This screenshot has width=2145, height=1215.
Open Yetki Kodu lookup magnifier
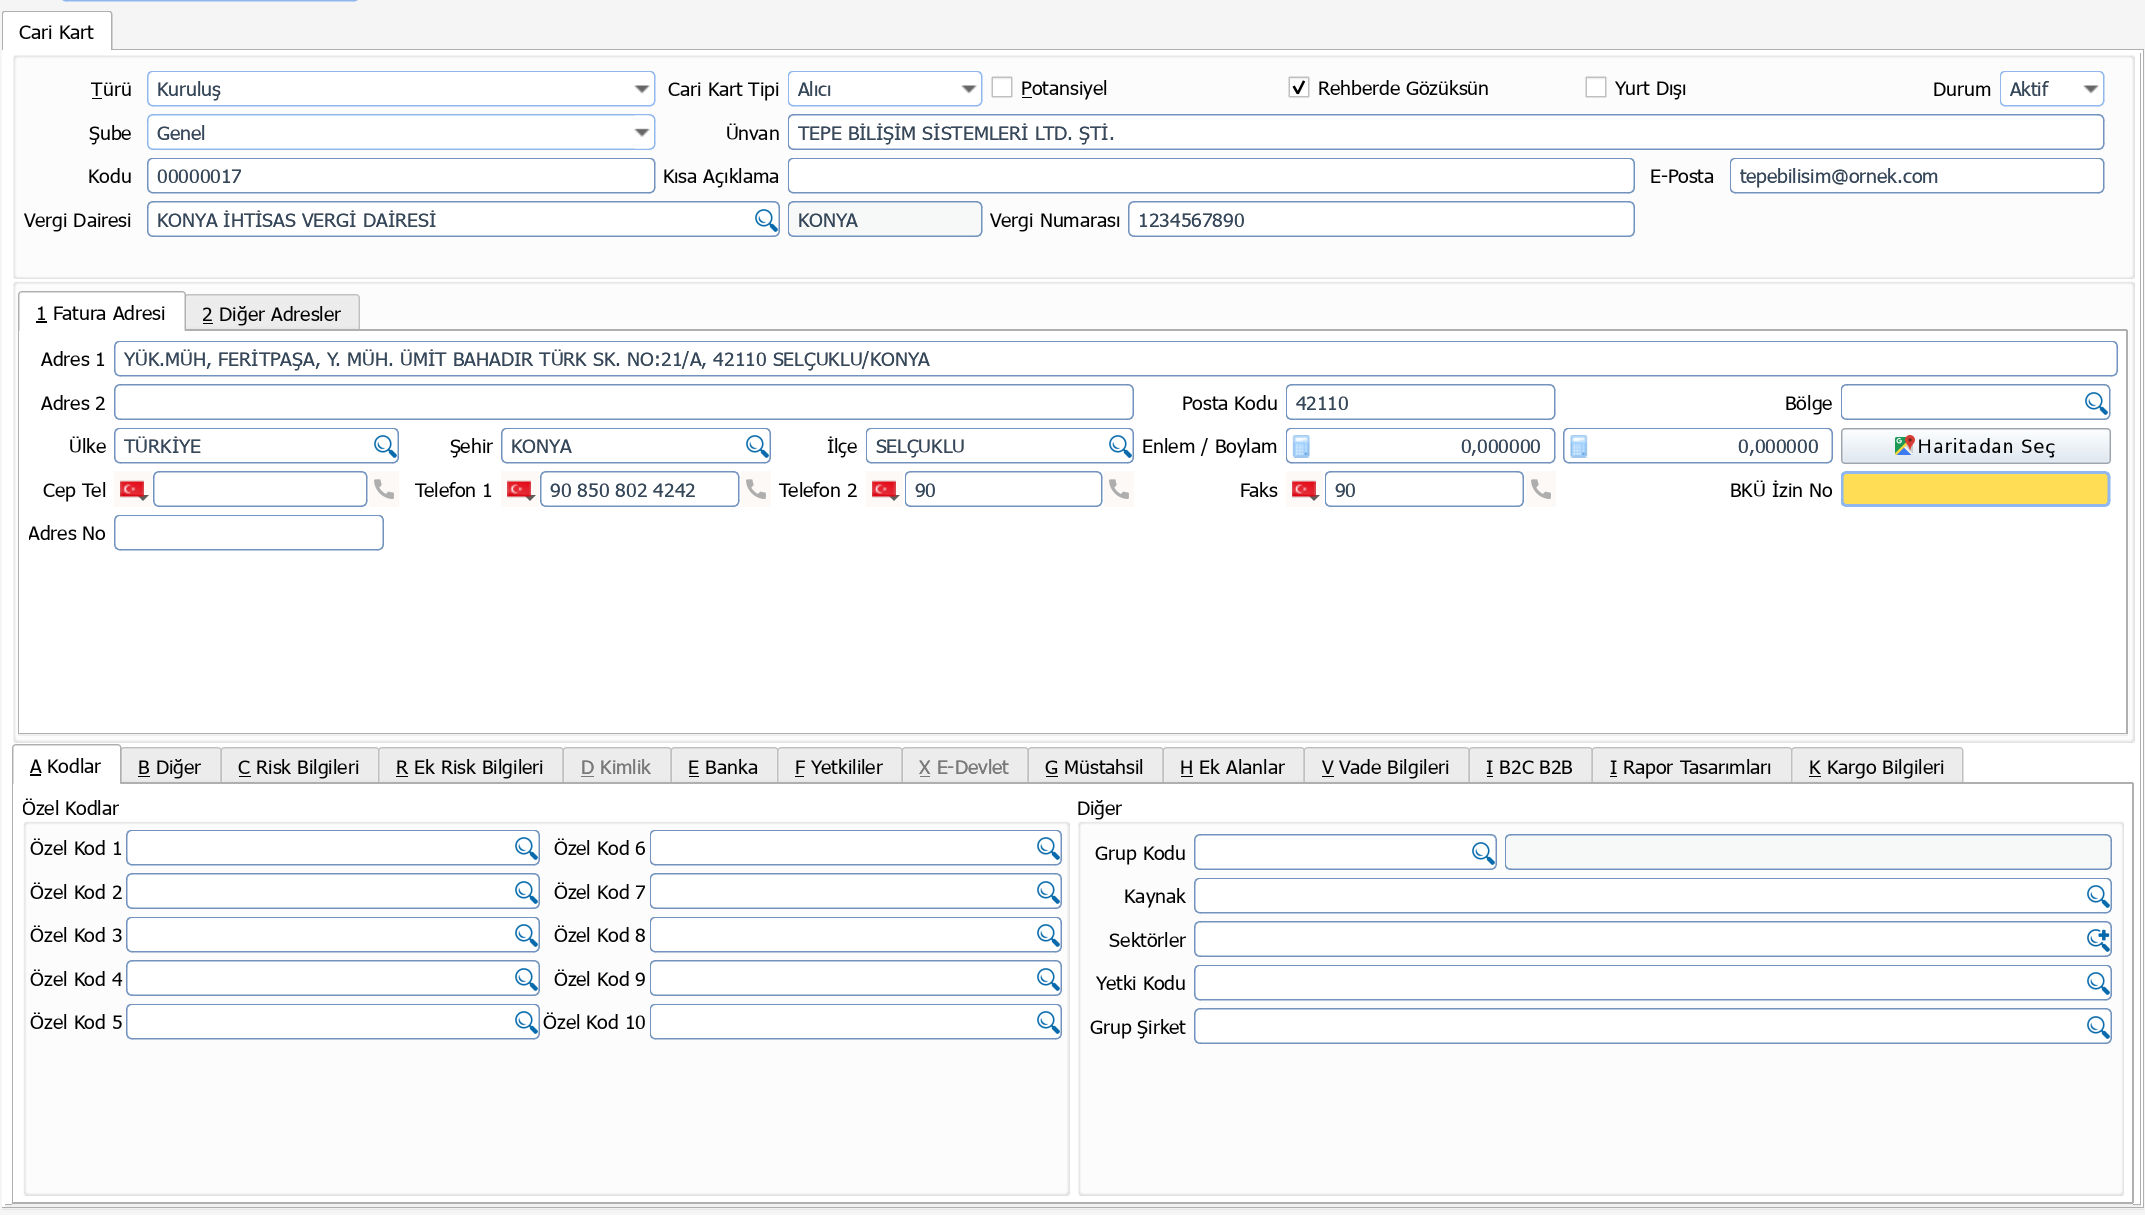pyautogui.click(x=2097, y=983)
